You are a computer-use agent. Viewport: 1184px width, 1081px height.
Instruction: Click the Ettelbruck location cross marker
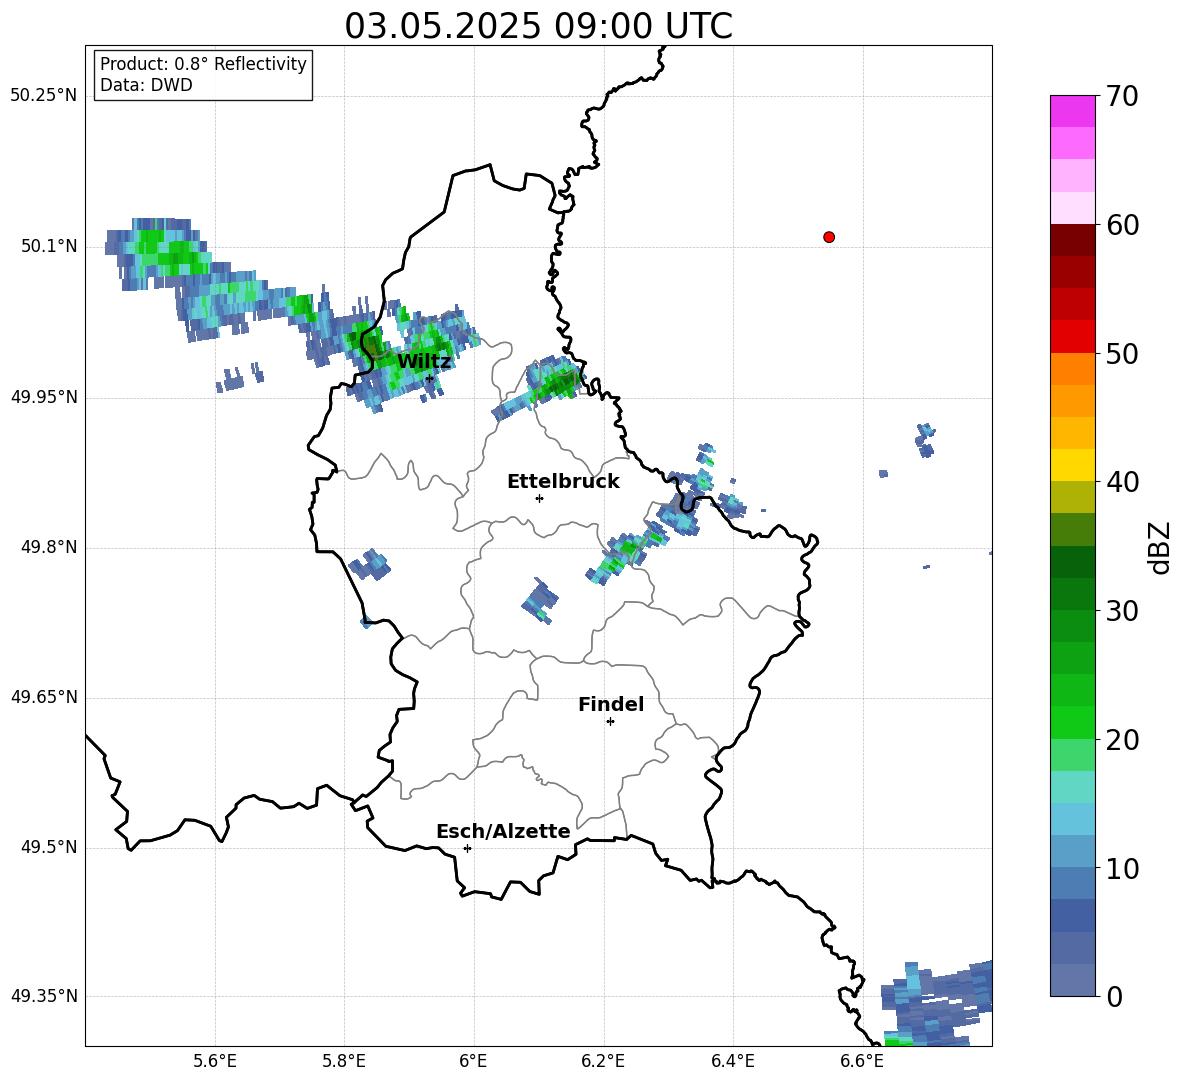tap(539, 498)
